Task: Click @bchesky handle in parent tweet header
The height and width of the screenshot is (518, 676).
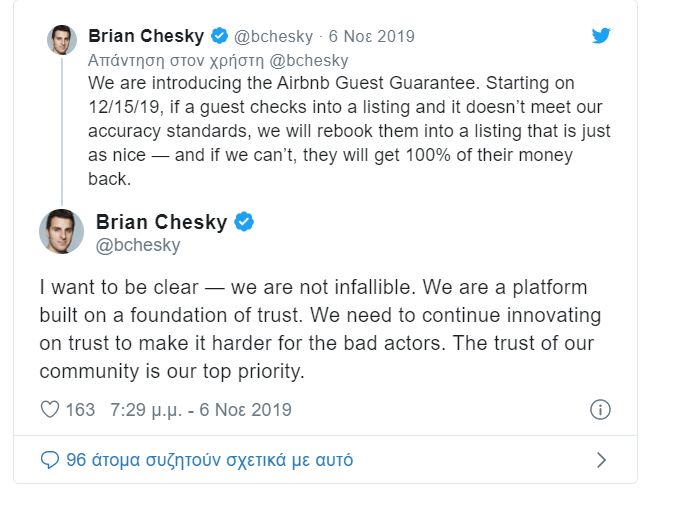Action: click(273, 37)
